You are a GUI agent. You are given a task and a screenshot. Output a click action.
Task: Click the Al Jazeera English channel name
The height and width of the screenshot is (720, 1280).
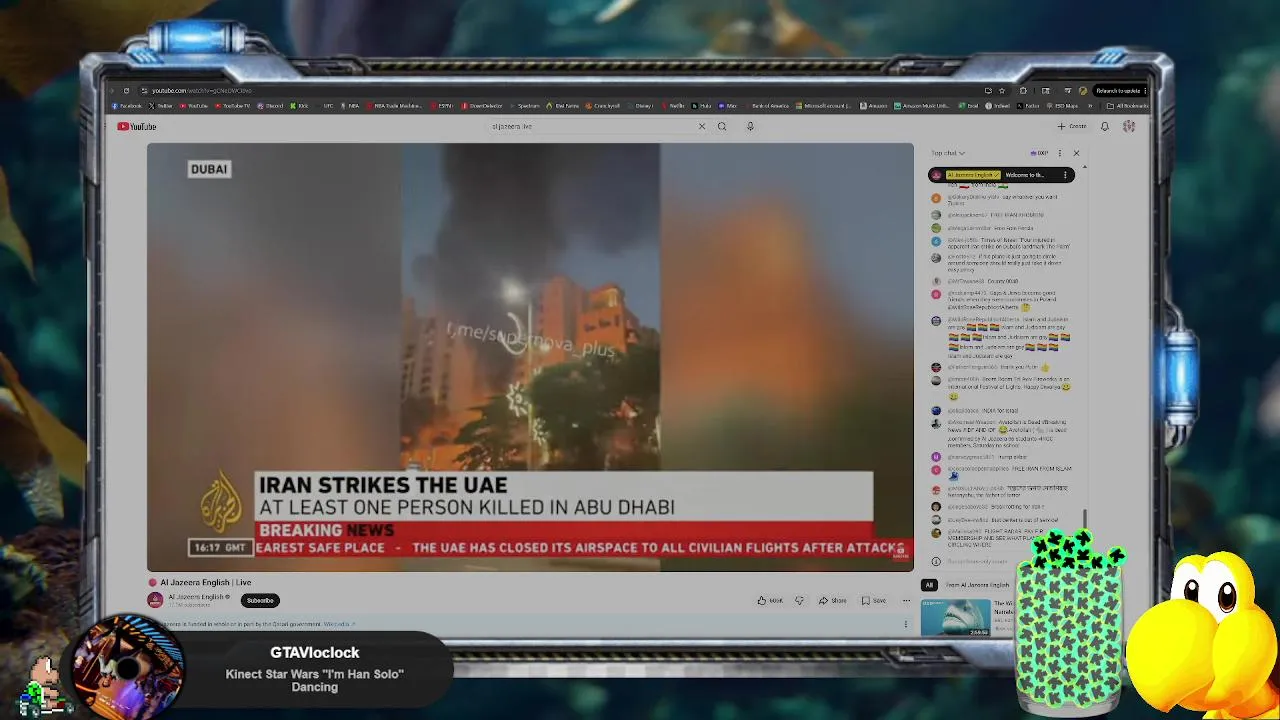pyautogui.click(x=196, y=597)
